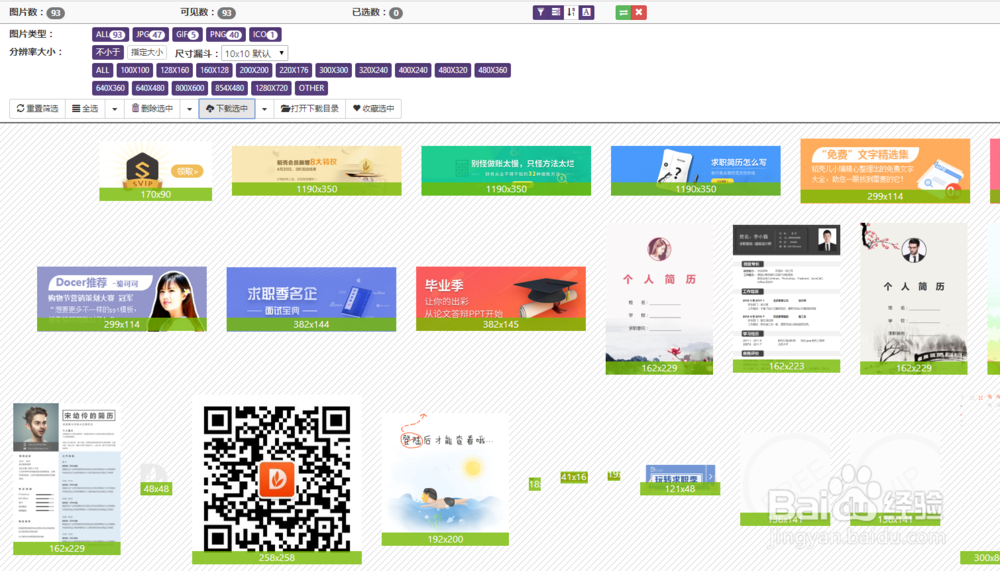The image size is (1000, 571).
Task: Open the 尺寸漏斗 10x10 默认 dropdown
Action: tap(254, 53)
